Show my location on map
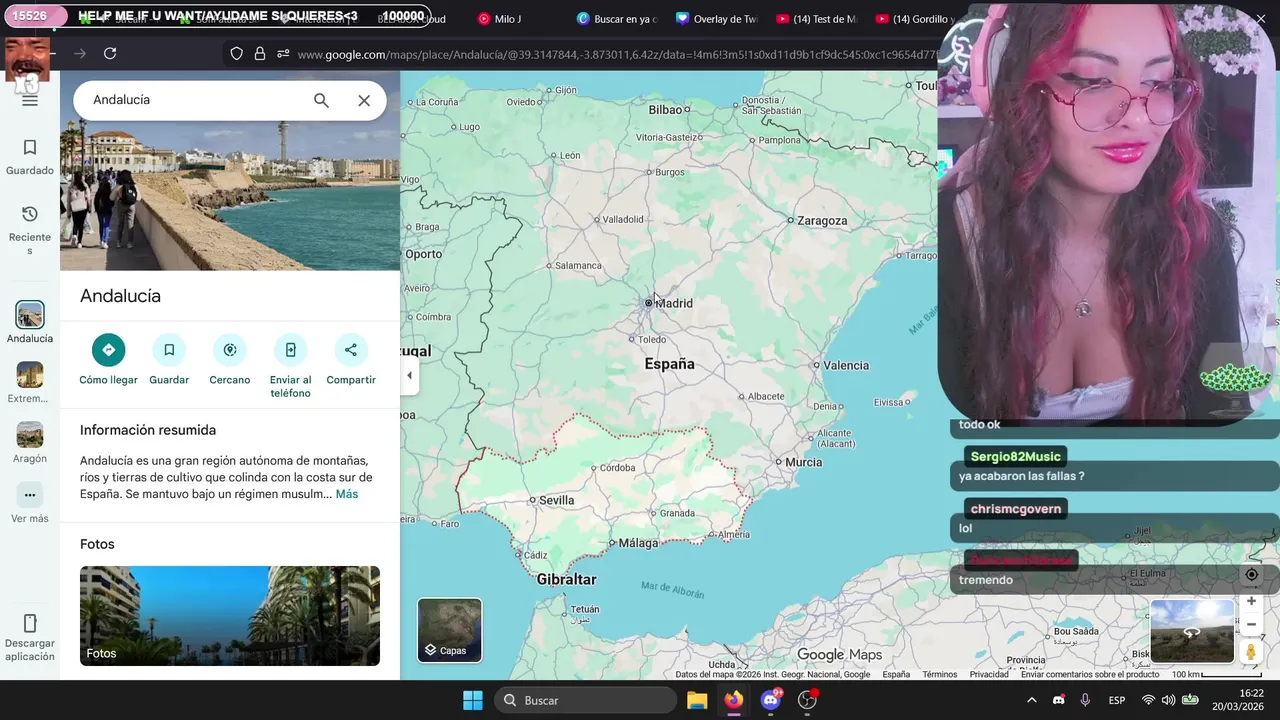The image size is (1280, 720). pyautogui.click(x=1251, y=574)
